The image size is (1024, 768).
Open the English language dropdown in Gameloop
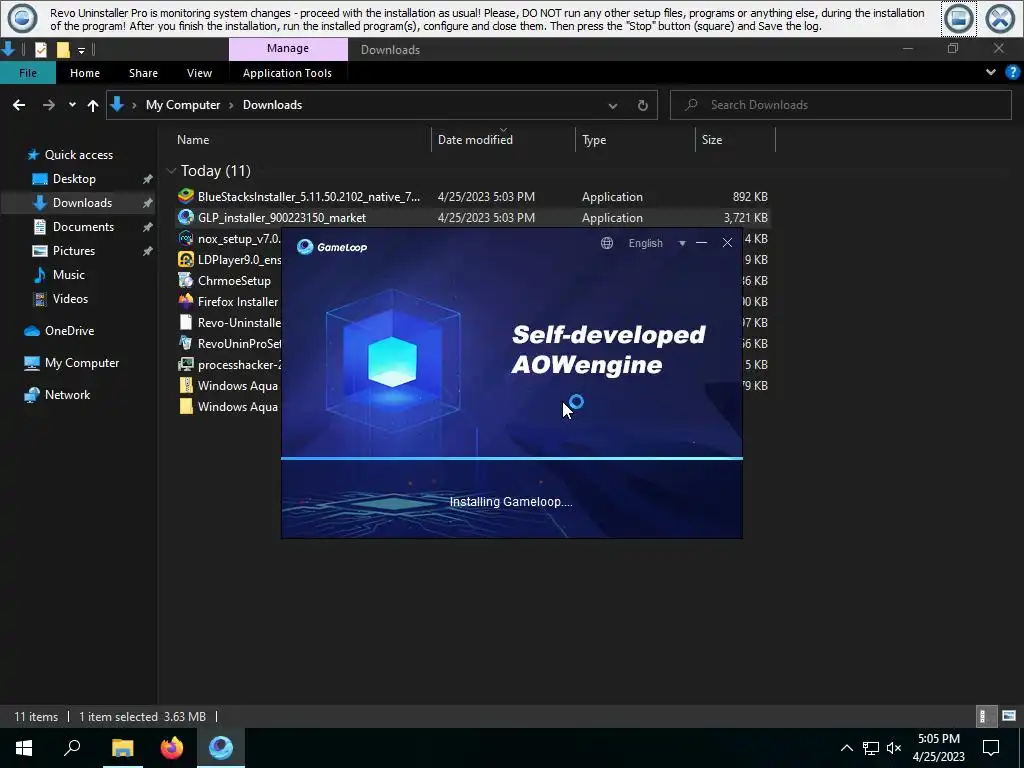pyautogui.click(x=656, y=243)
